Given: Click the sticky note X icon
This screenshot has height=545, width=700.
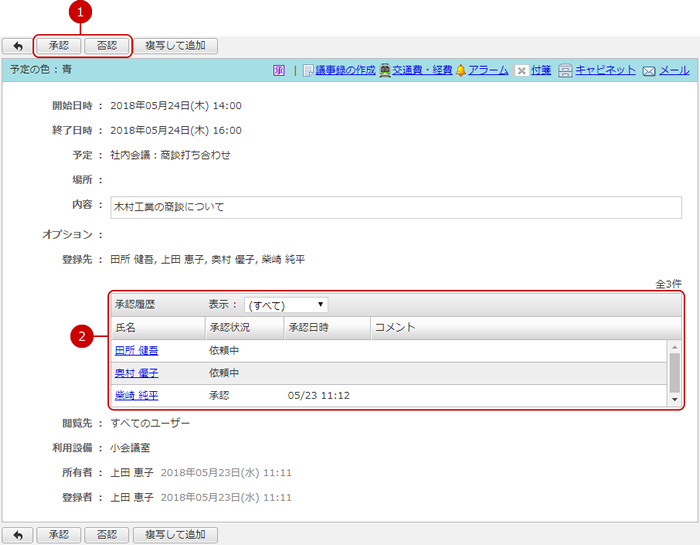Looking at the screenshot, I should (521, 71).
